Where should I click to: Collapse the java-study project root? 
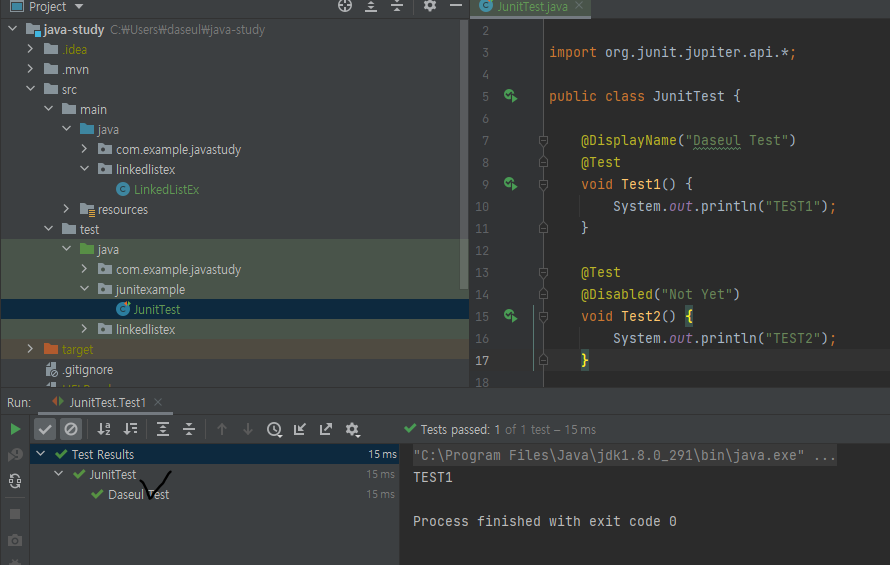12,28
